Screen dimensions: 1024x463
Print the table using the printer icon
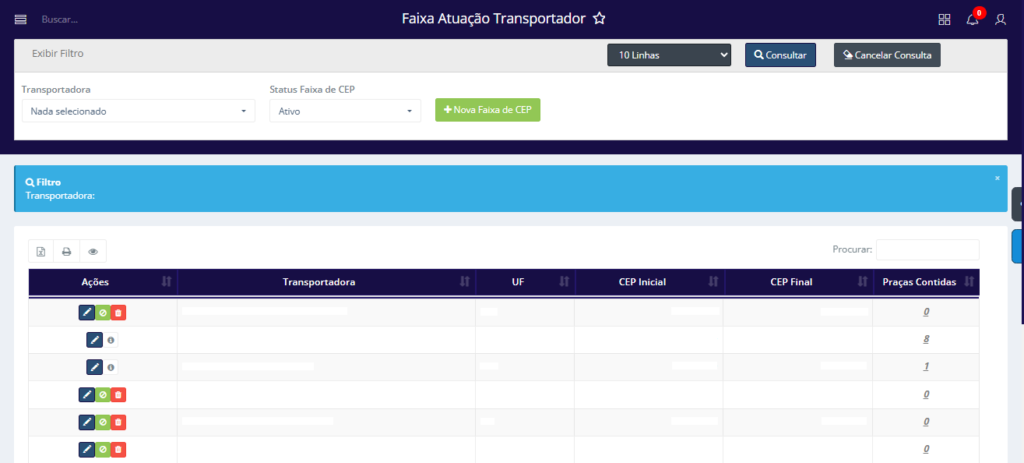click(67, 252)
